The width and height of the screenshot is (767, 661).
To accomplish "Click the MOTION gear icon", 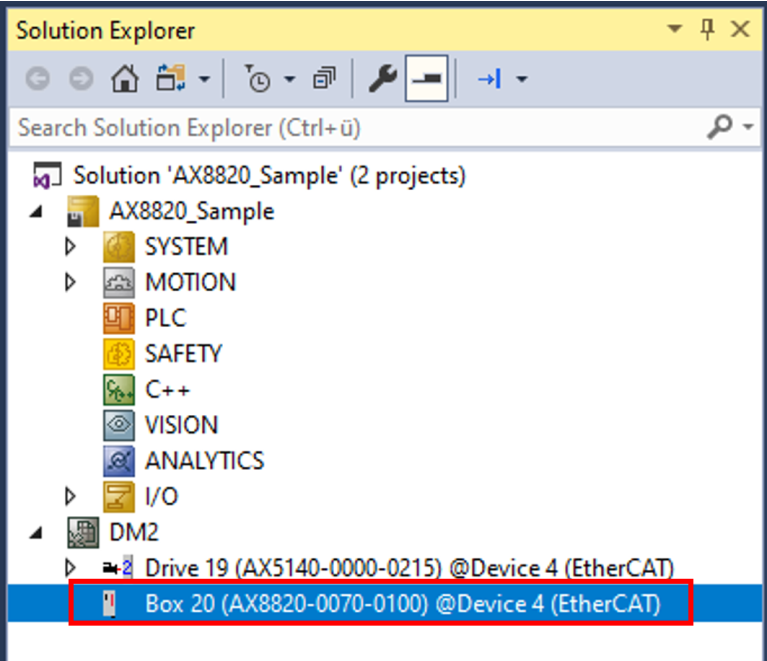I will (119, 282).
